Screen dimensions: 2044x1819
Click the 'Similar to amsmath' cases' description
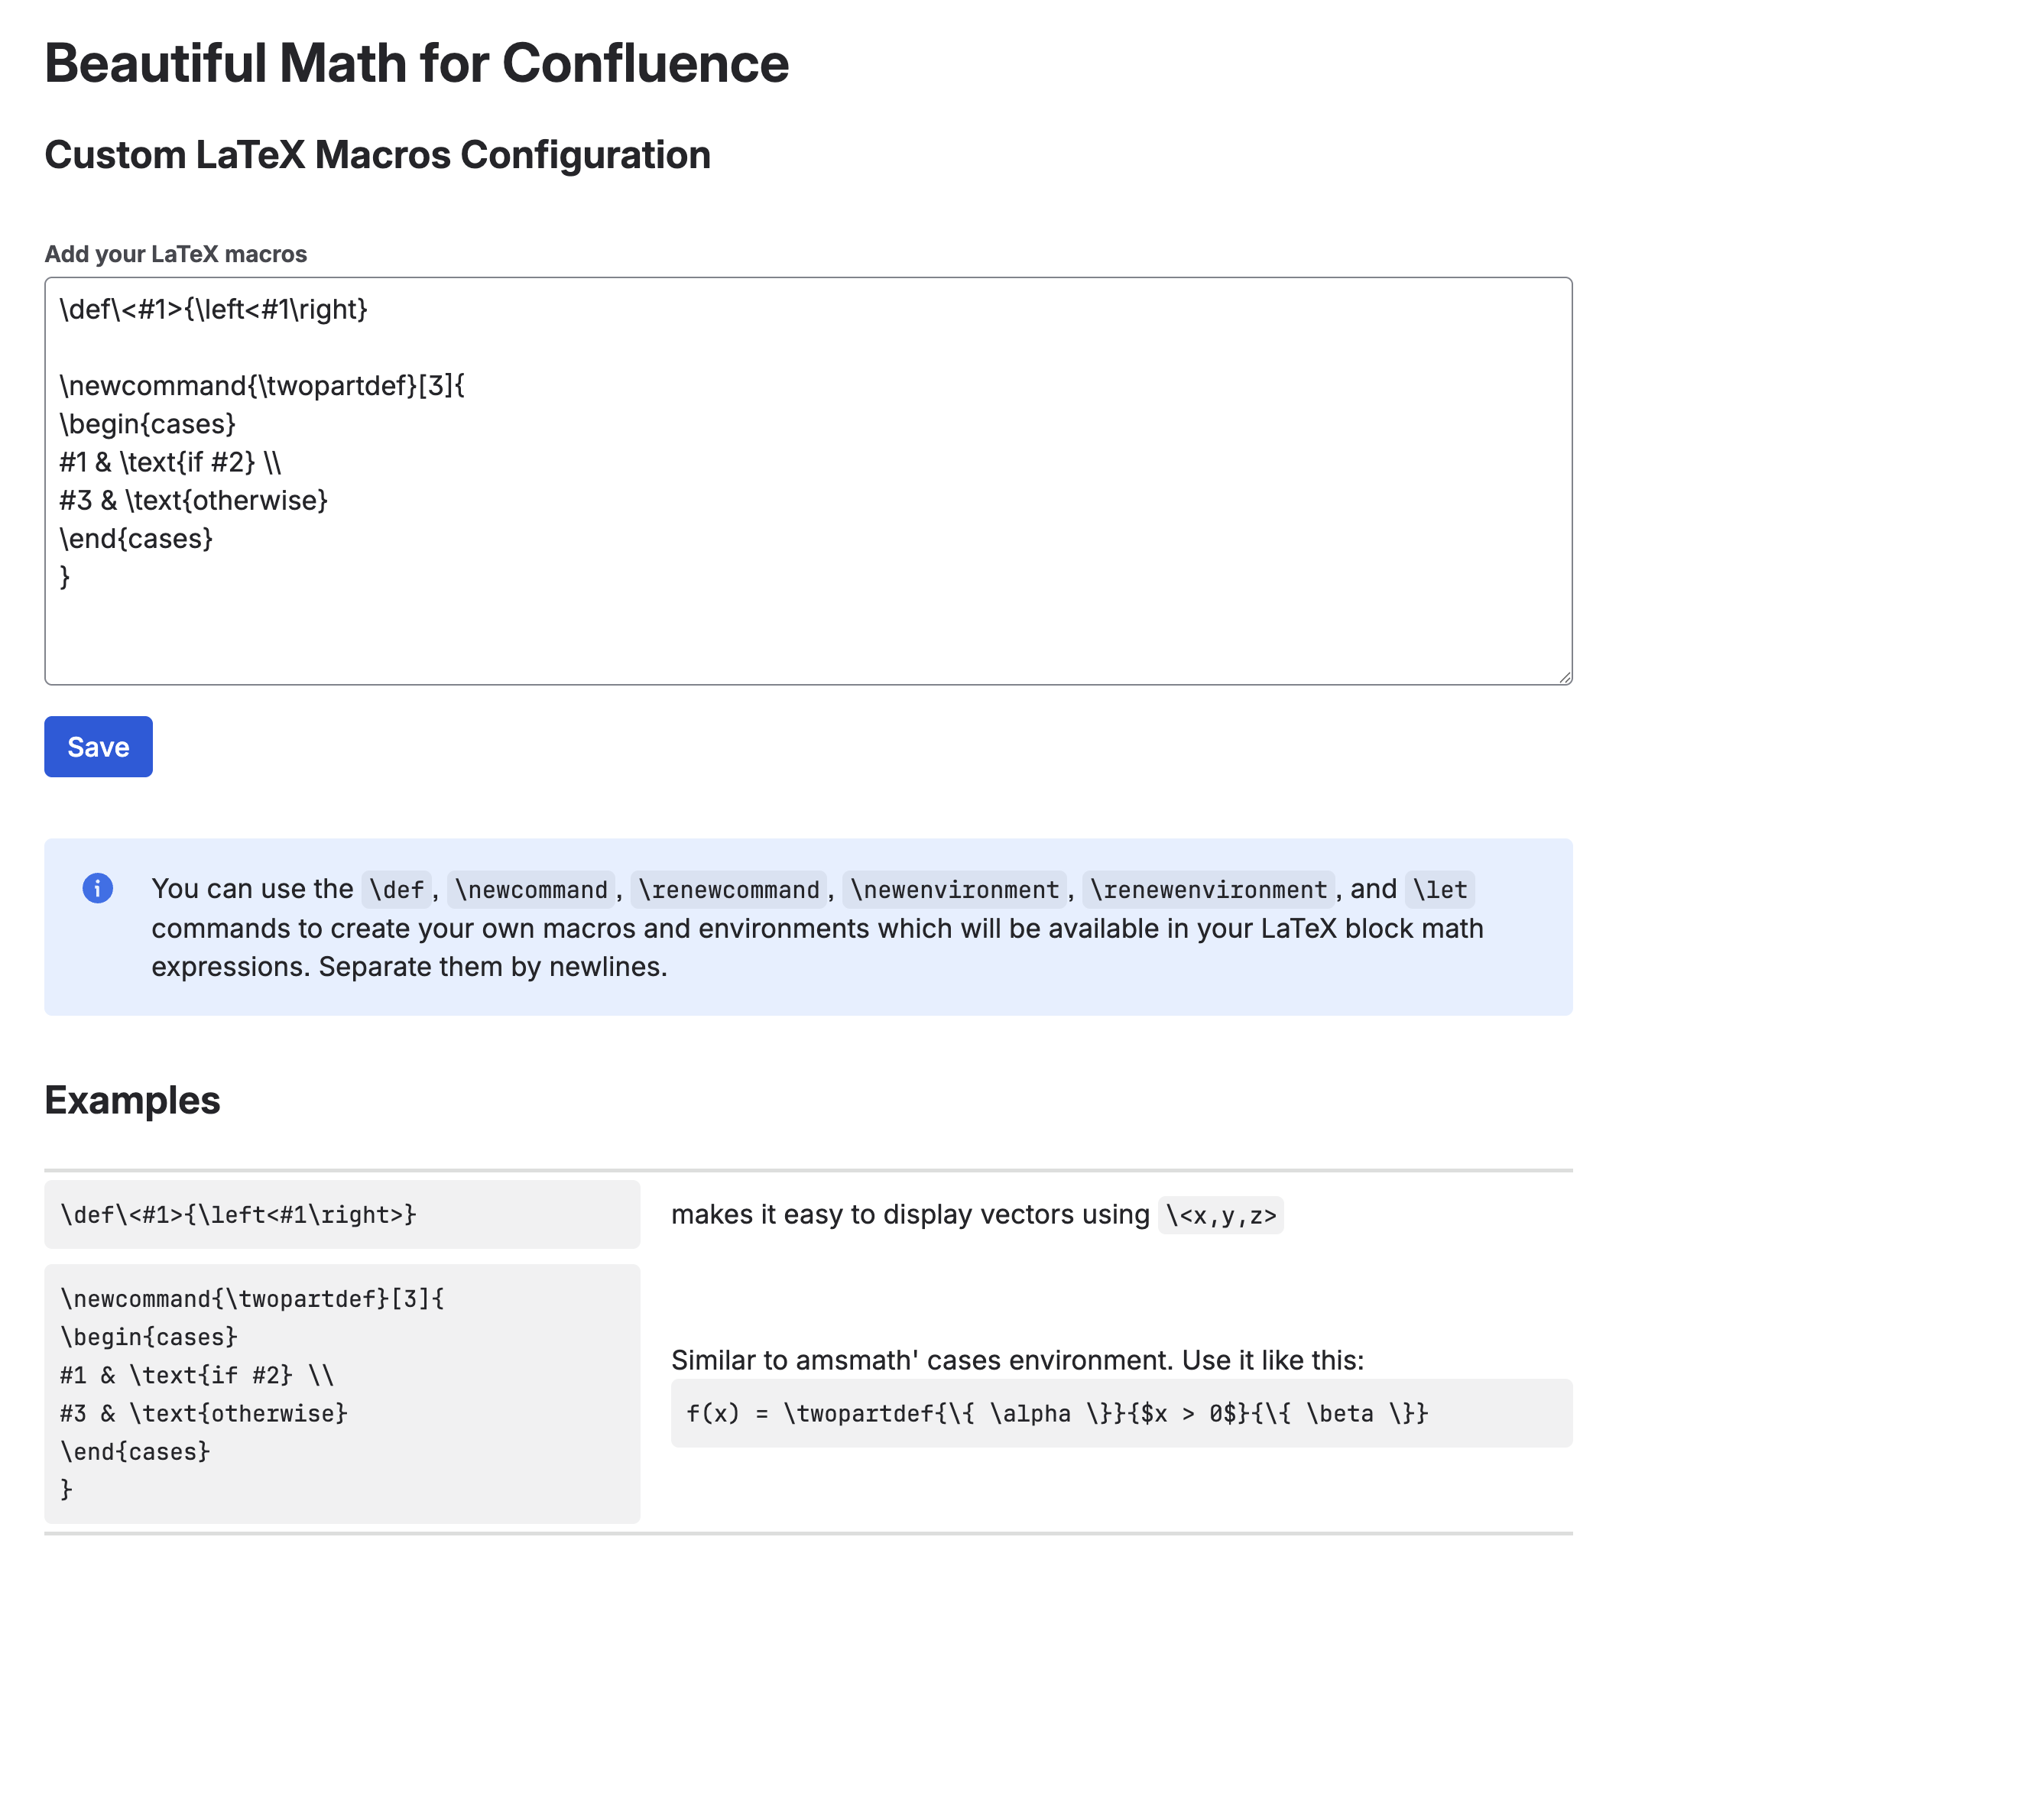click(x=1017, y=1360)
